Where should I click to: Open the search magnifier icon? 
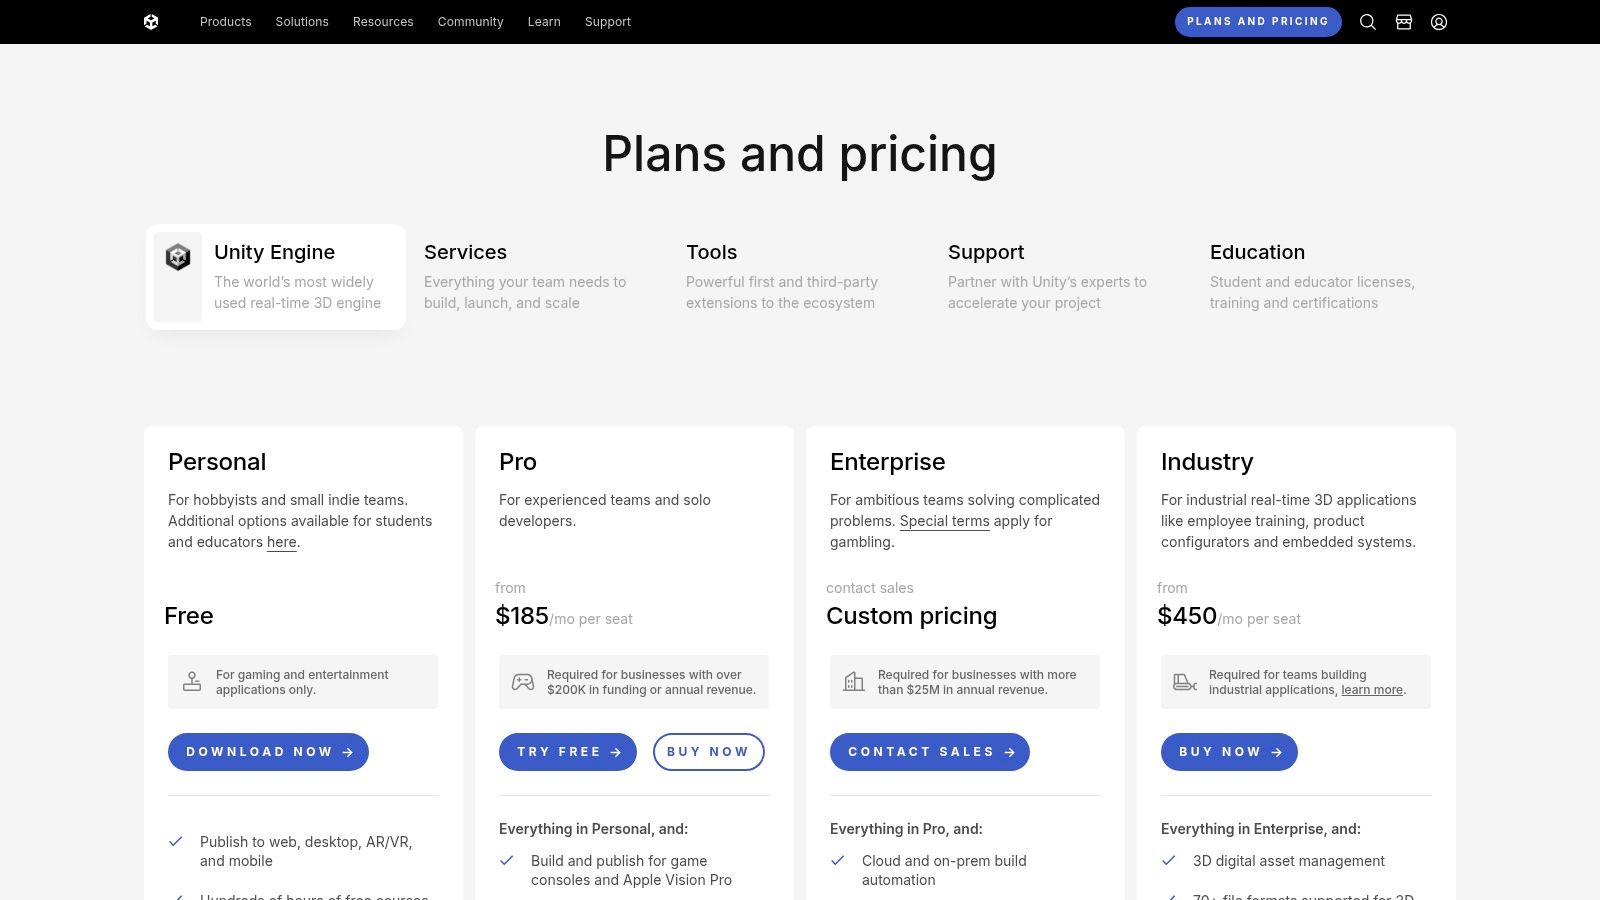(x=1368, y=22)
